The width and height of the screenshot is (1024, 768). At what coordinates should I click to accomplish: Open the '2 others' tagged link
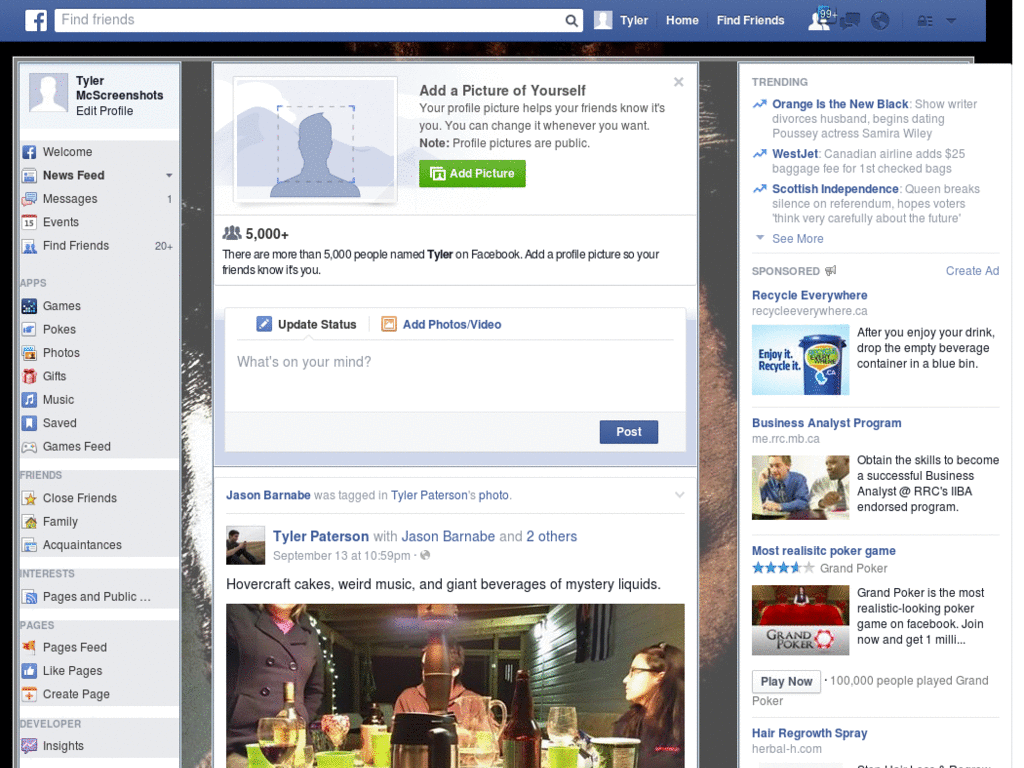(x=552, y=537)
